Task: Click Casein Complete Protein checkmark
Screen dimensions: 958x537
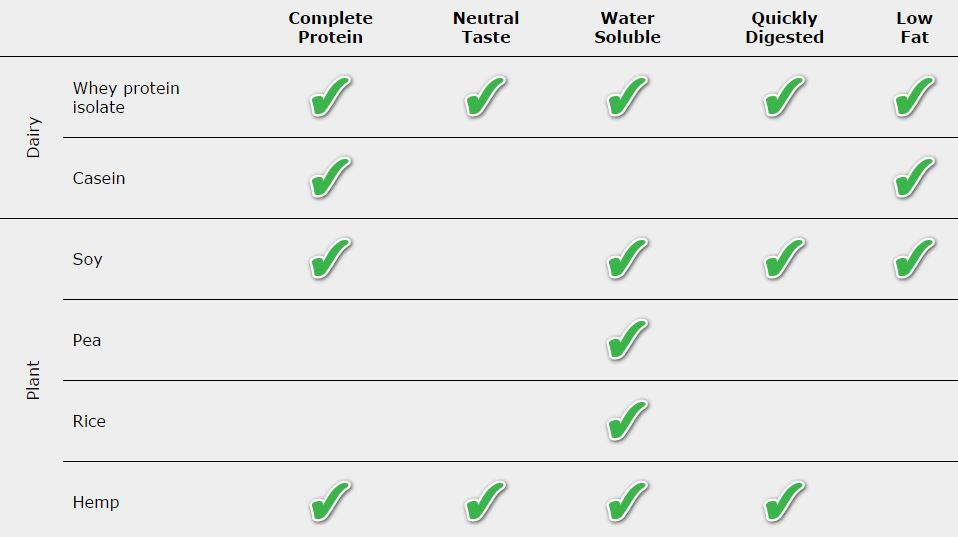Action: click(x=331, y=178)
